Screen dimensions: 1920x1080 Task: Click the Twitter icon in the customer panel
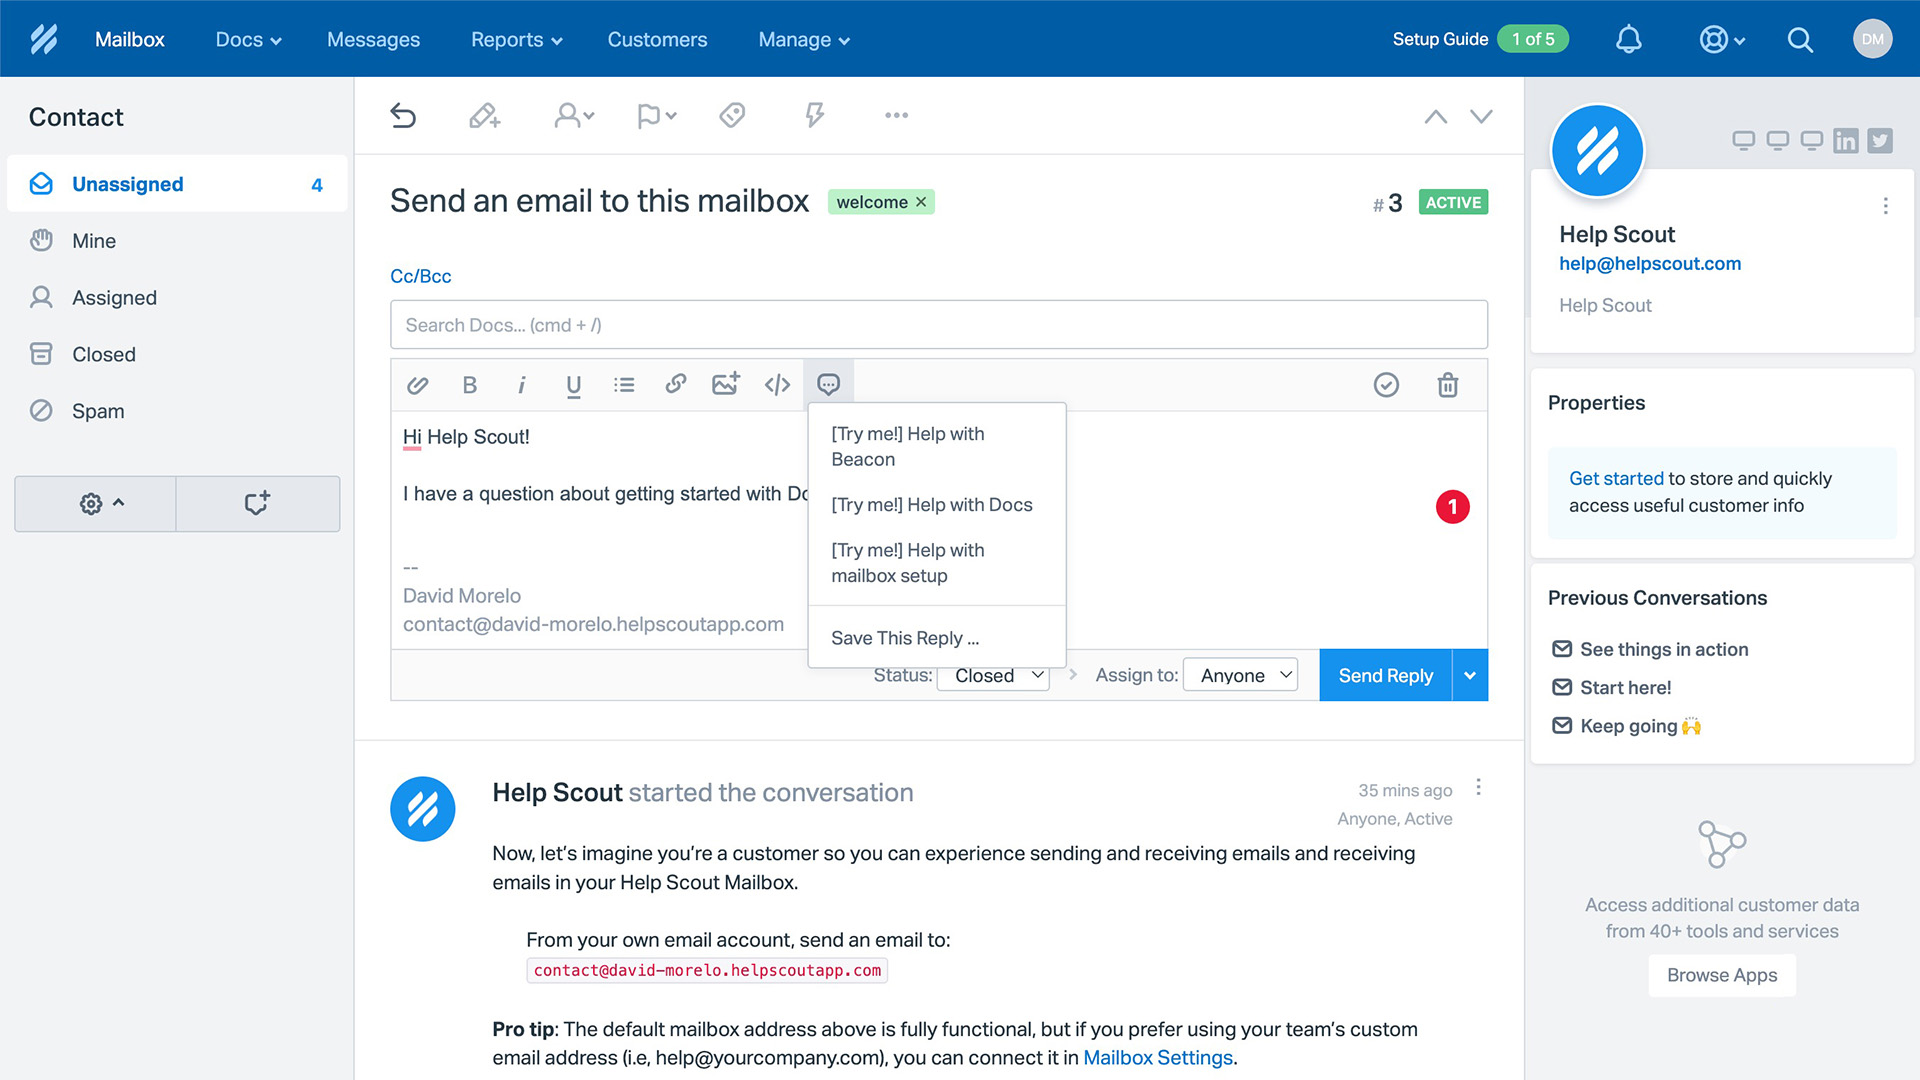pyautogui.click(x=1880, y=141)
